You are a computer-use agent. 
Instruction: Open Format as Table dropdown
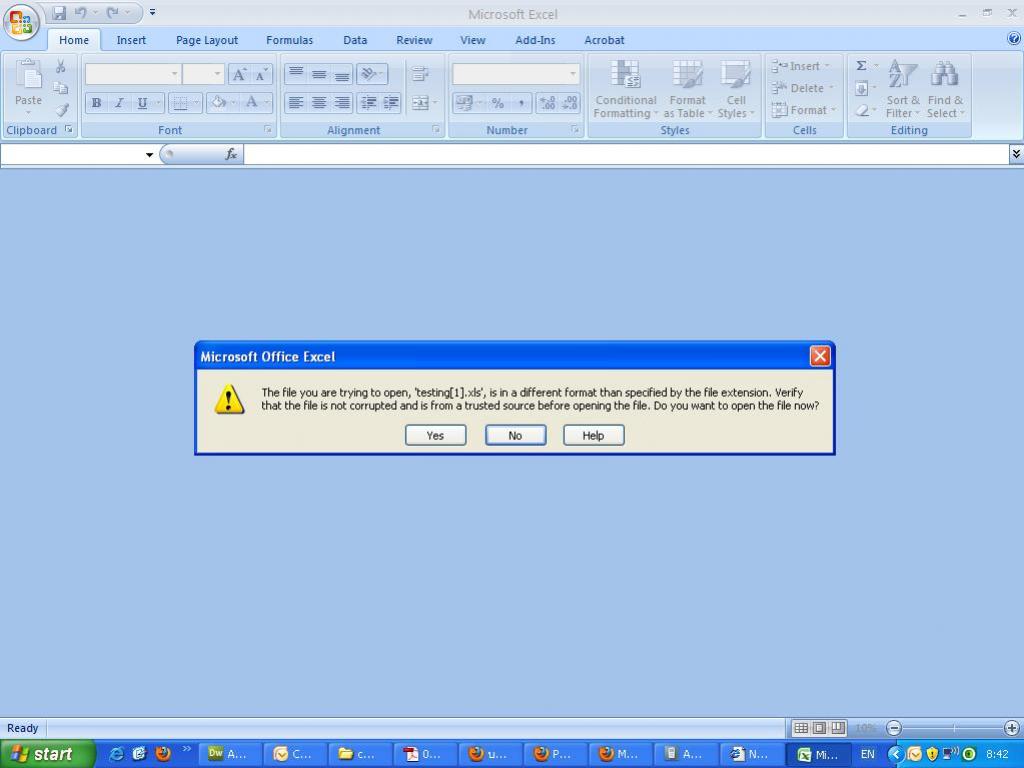pos(687,89)
